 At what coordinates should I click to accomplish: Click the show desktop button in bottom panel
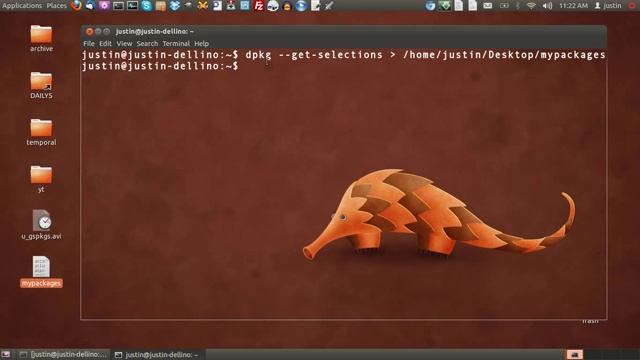tap(6, 354)
